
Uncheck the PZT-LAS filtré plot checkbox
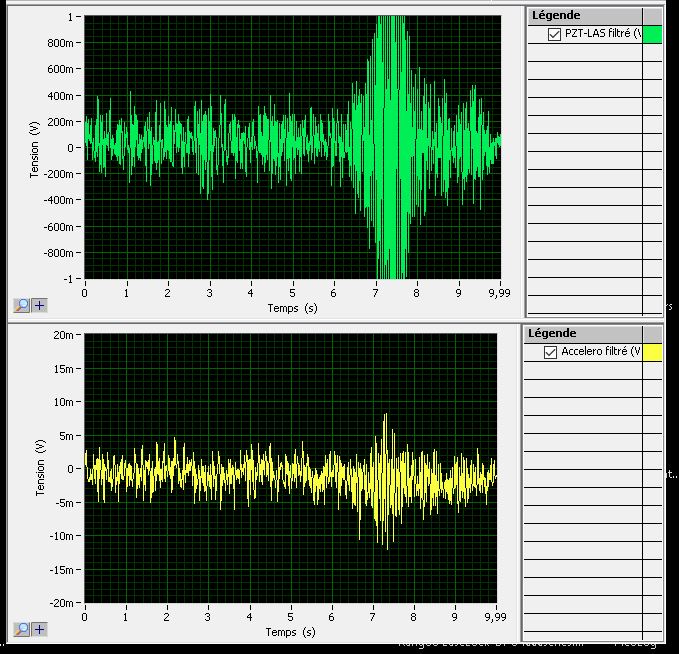coord(555,34)
